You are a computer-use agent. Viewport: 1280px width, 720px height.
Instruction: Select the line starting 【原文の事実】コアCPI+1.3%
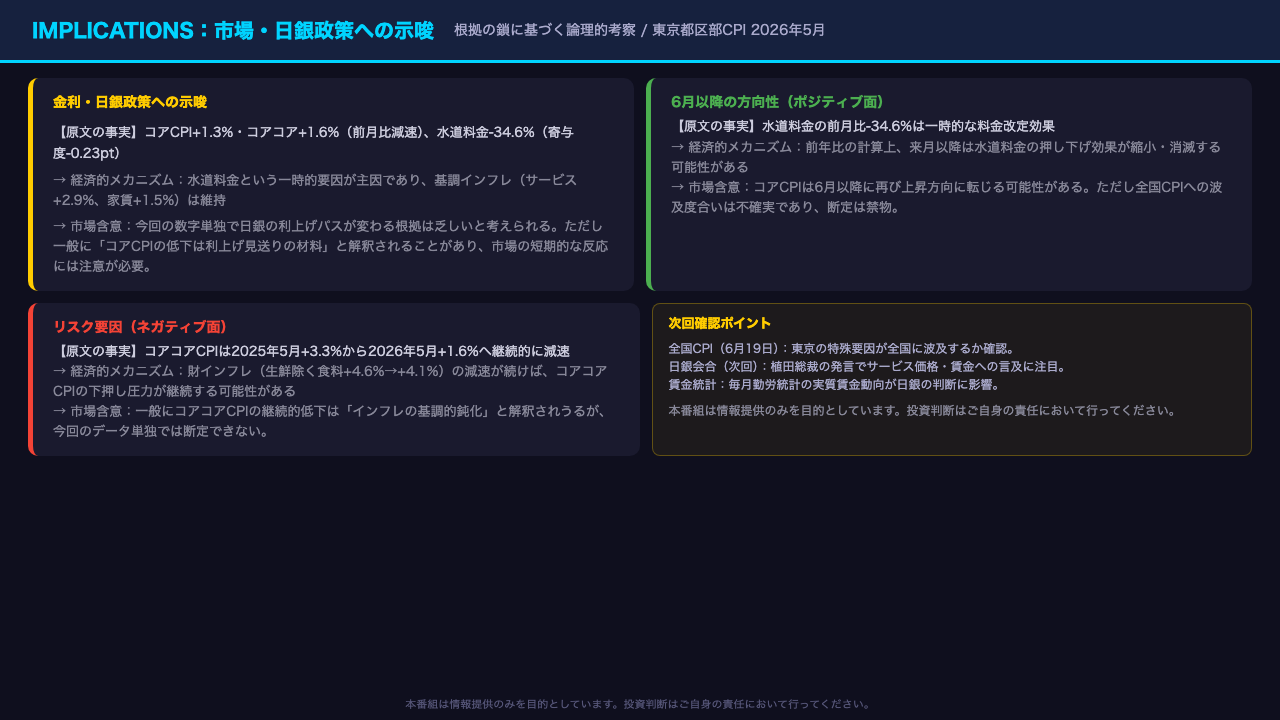[316, 142]
